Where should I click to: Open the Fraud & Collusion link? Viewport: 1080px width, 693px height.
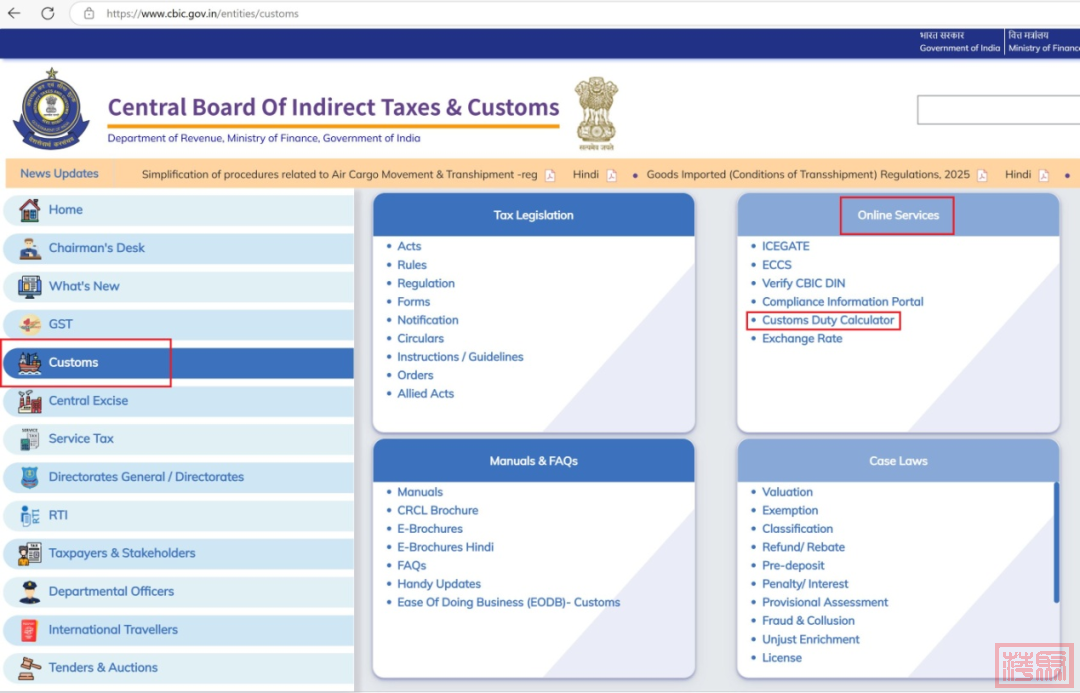tap(808, 621)
